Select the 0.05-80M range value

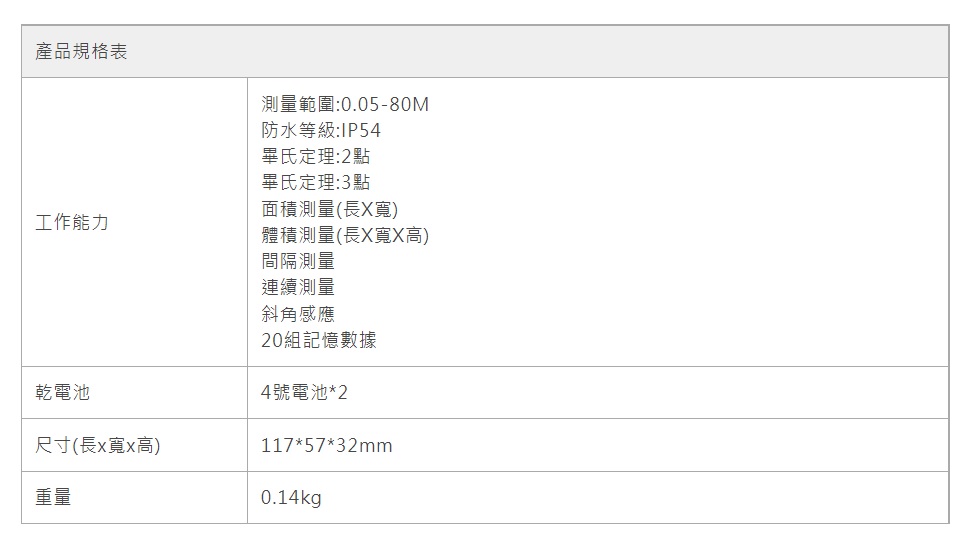coord(385,104)
